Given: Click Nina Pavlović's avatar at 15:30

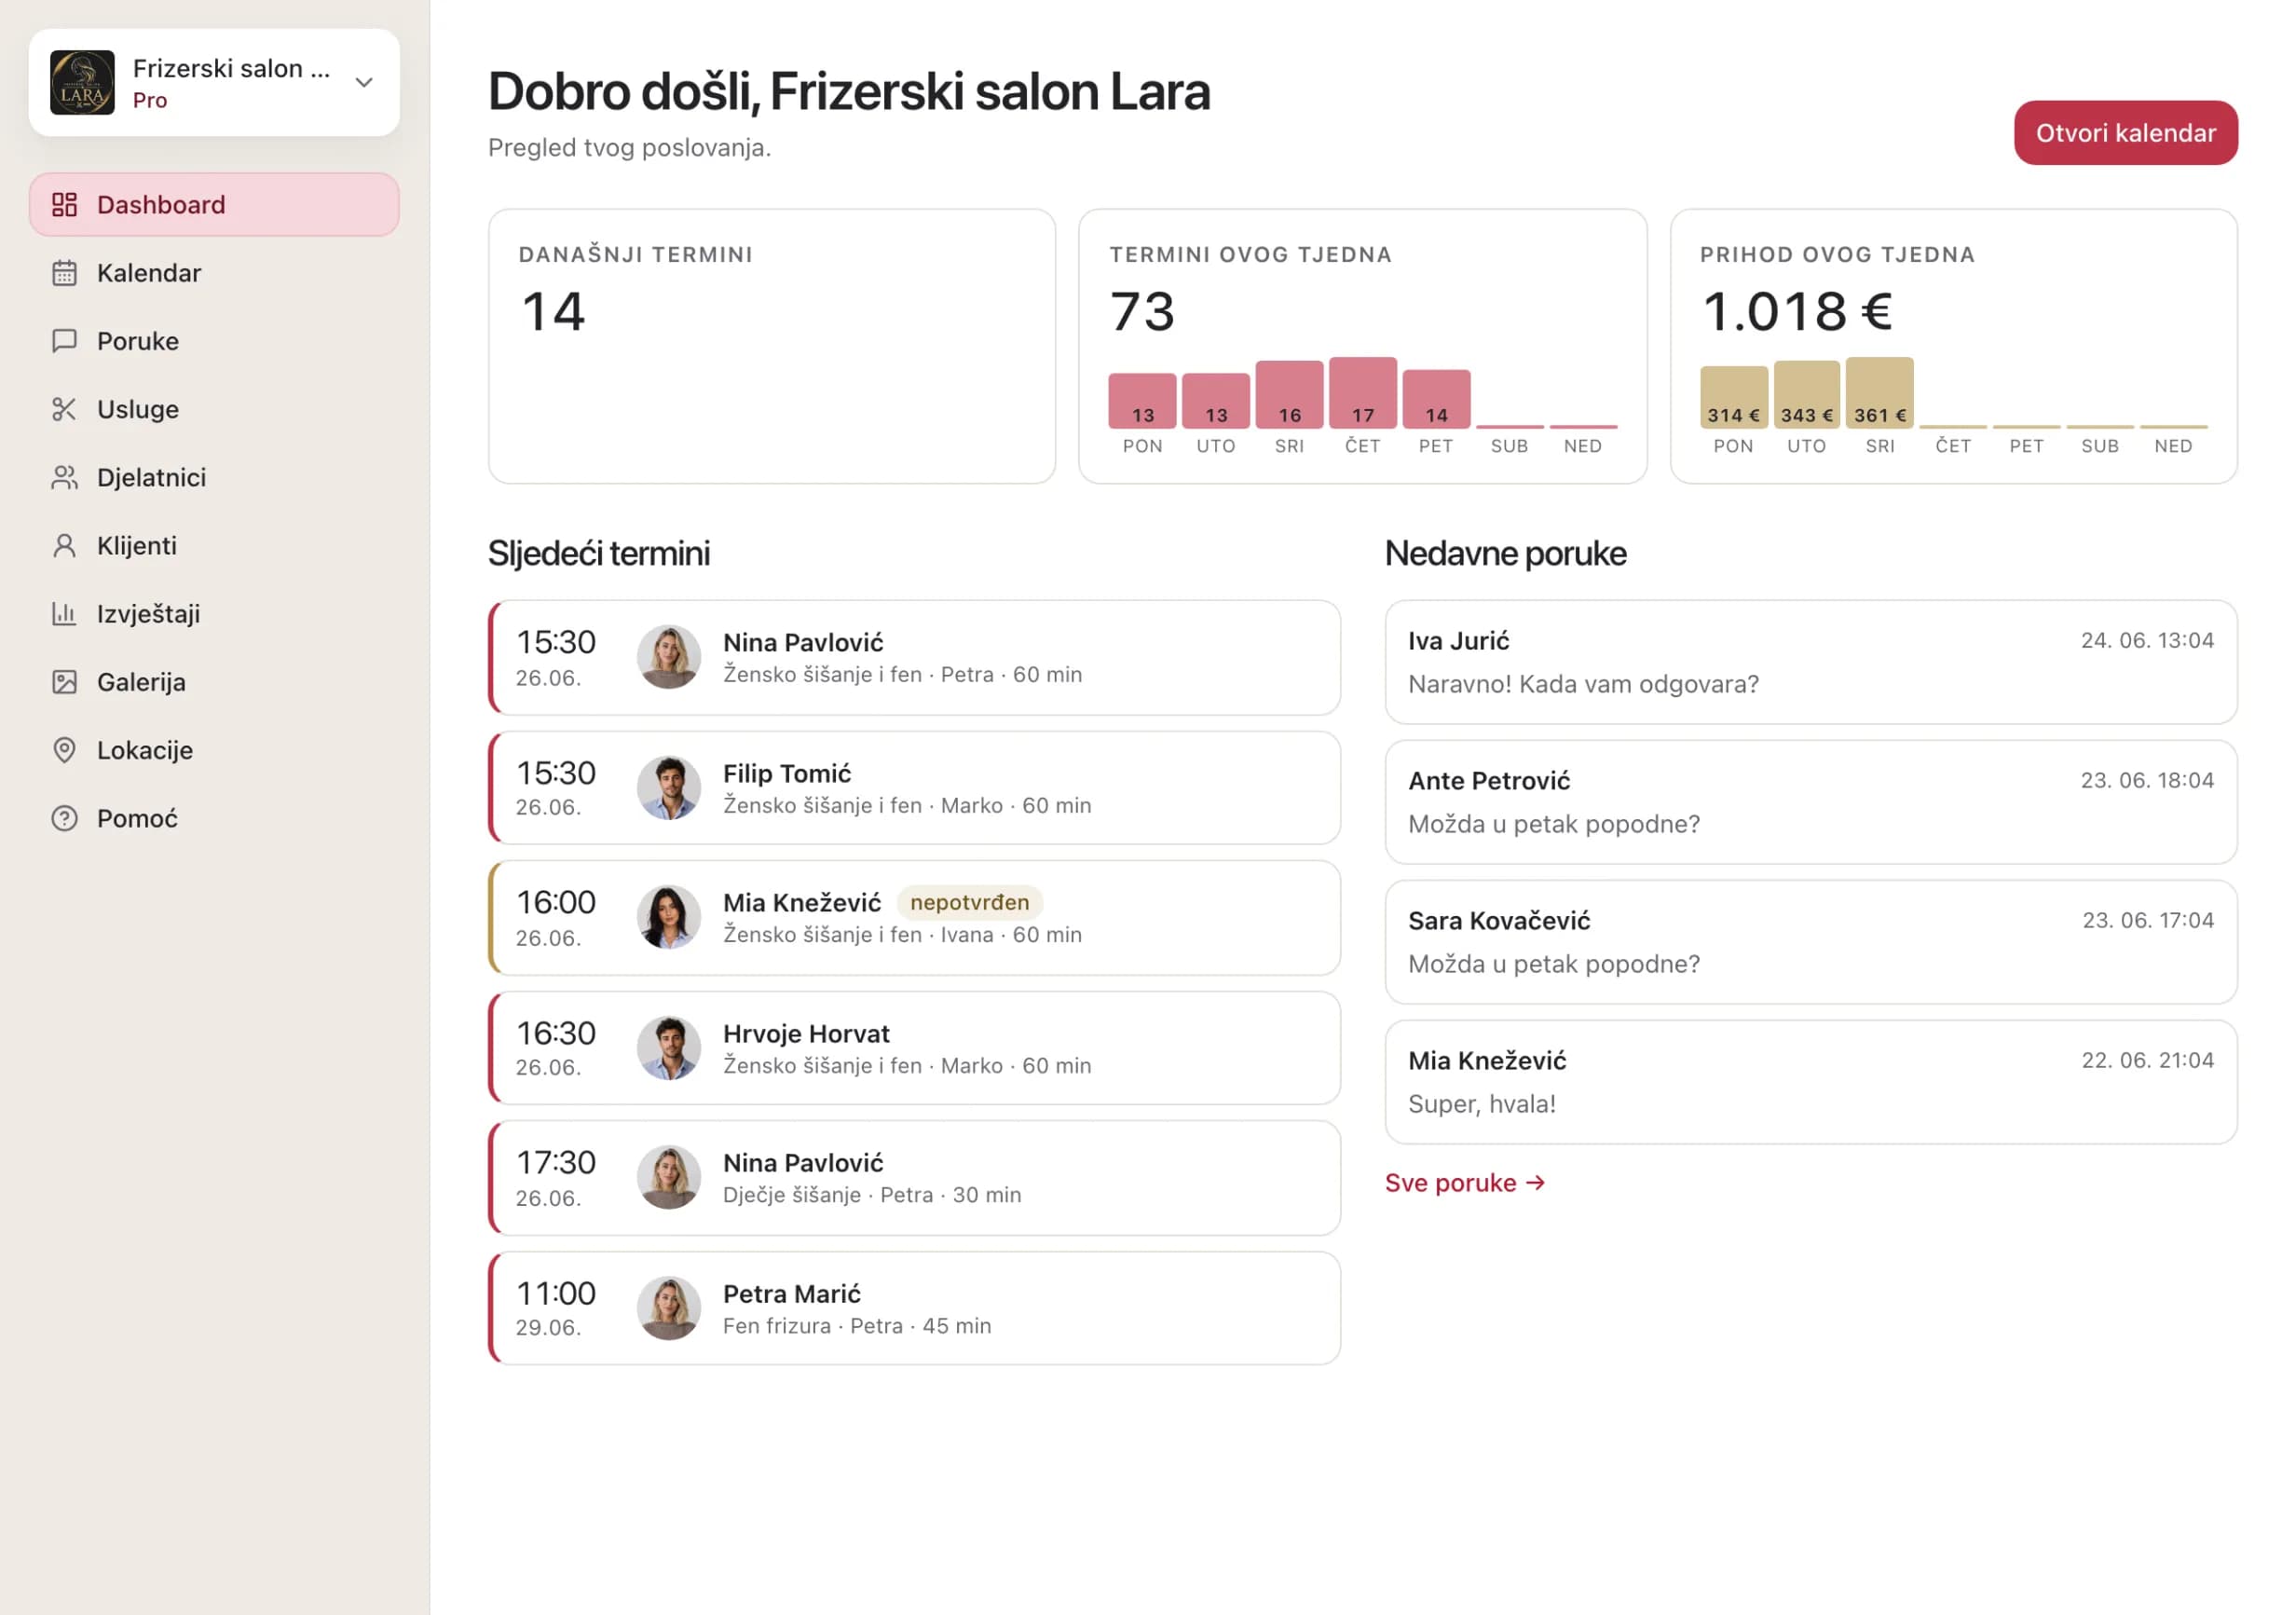Looking at the screenshot, I should (669, 657).
